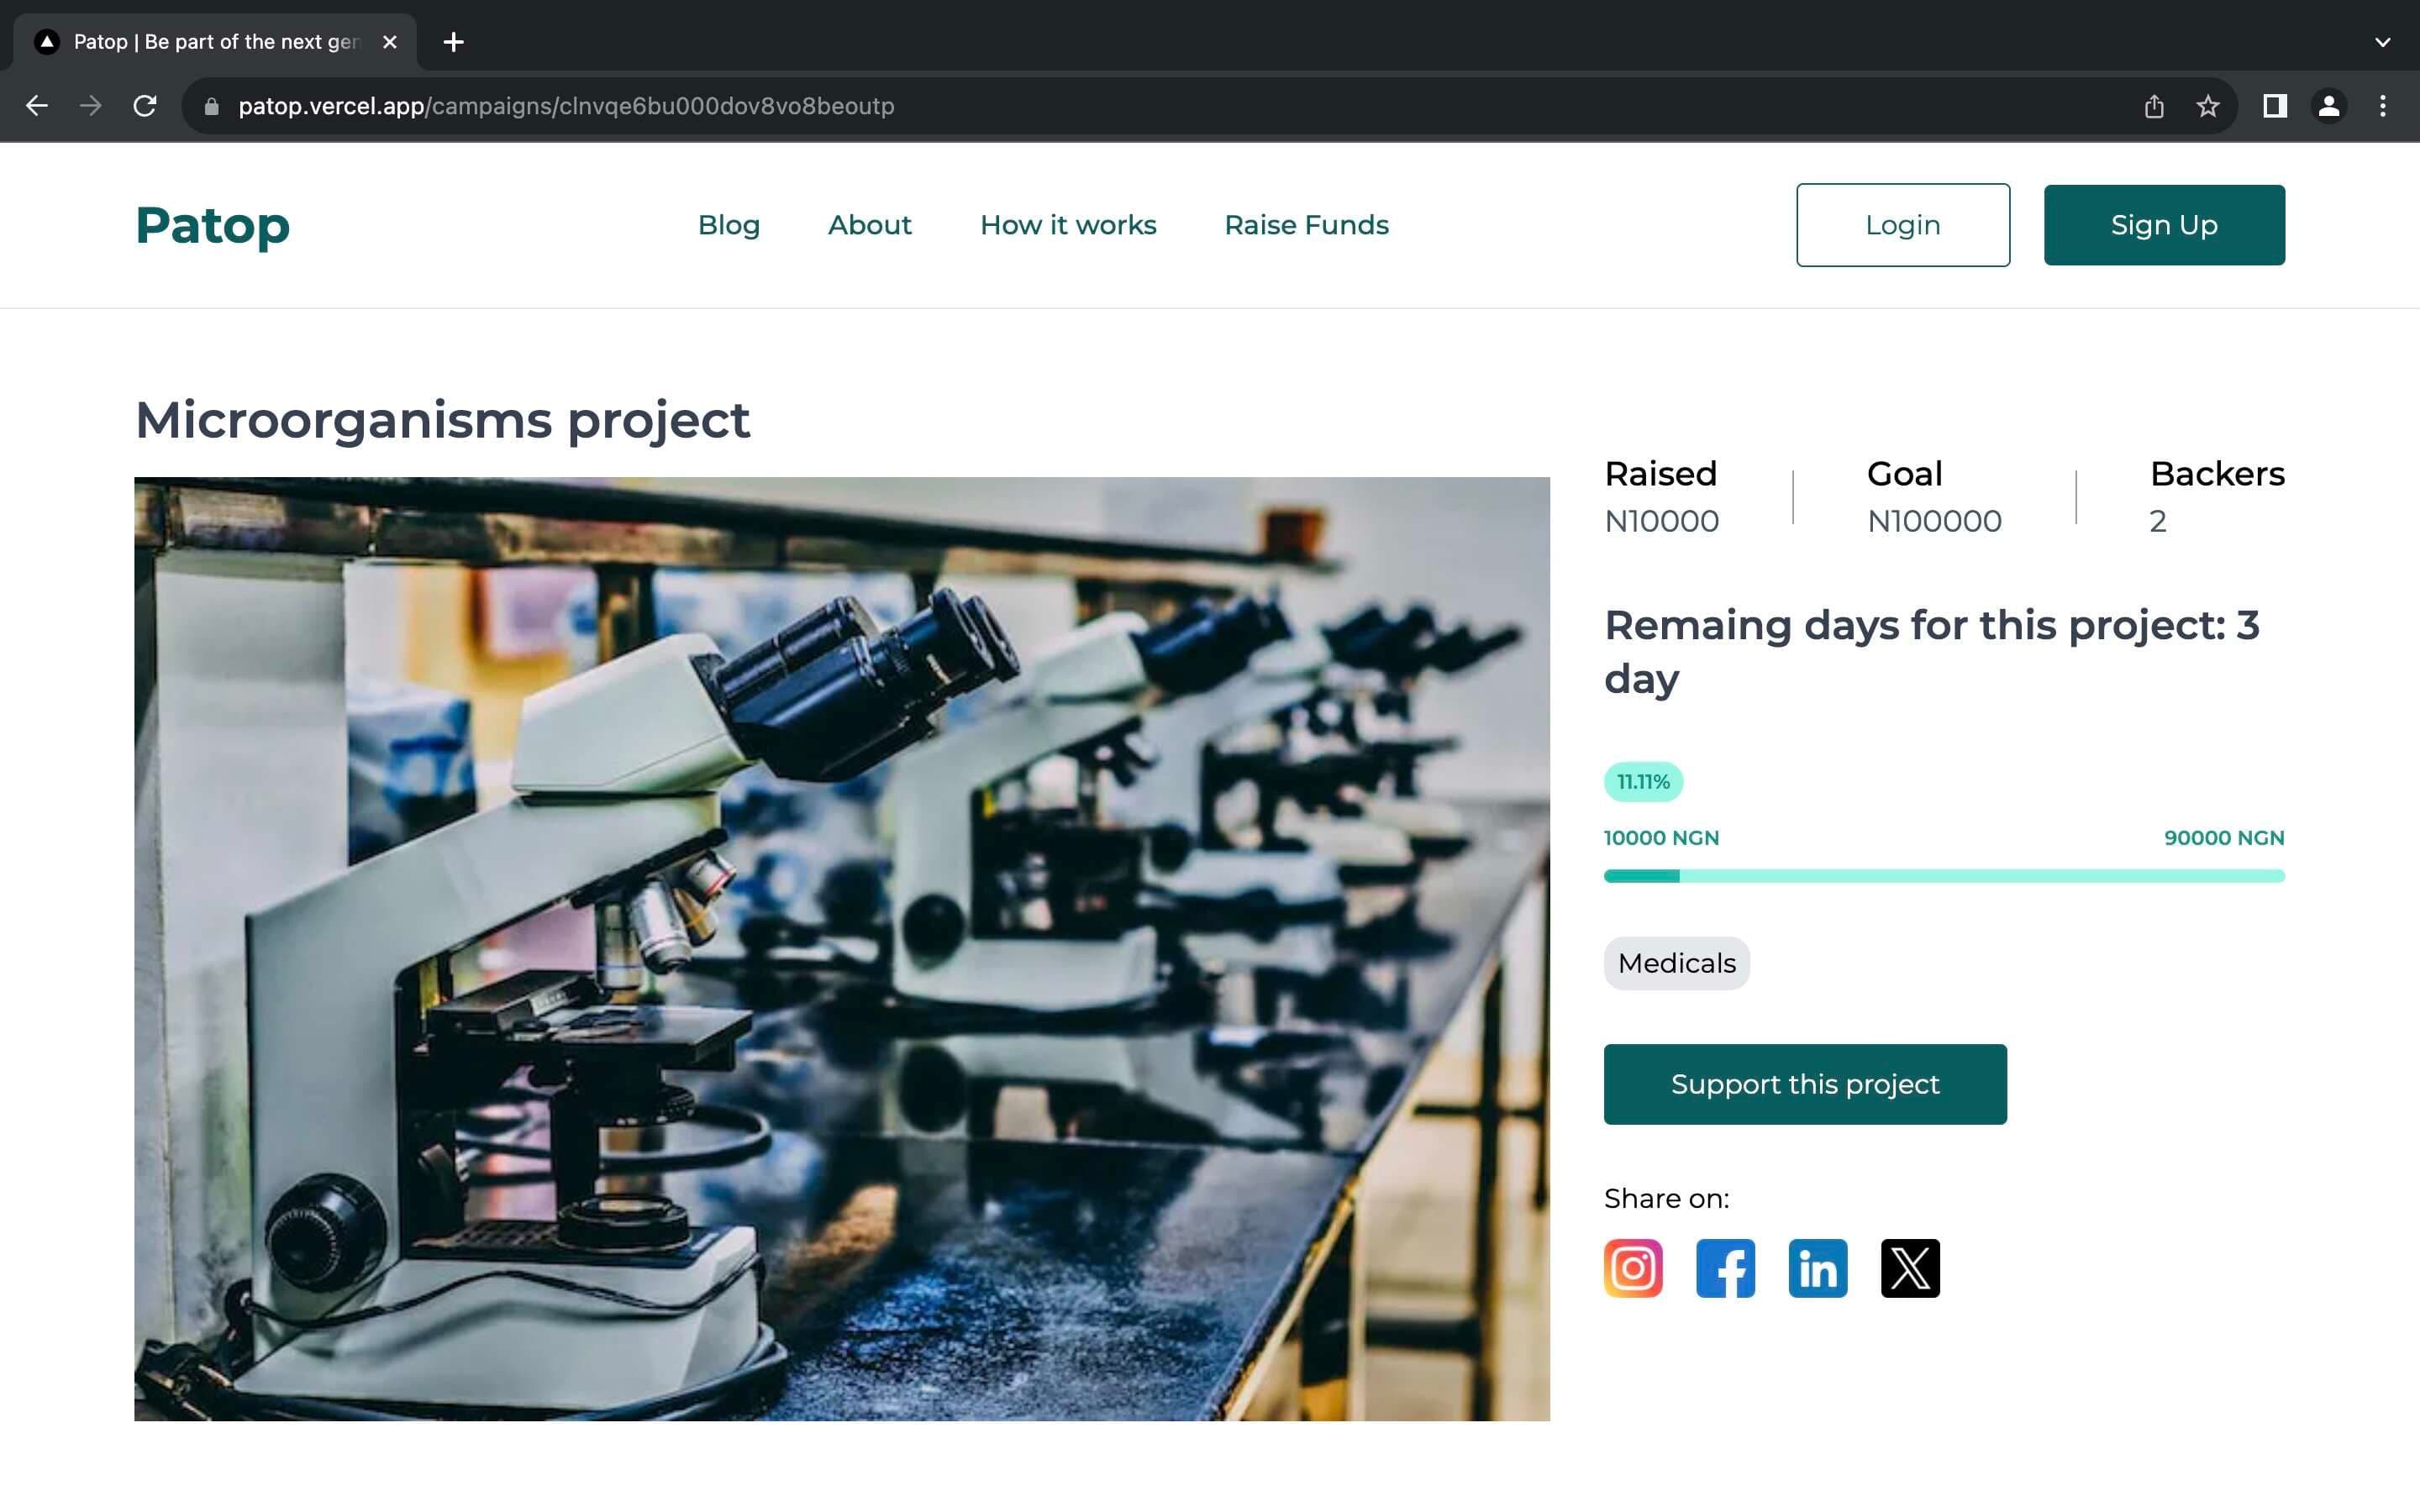Screen dimensions: 2420x1512
Task: Share campaign on X (Twitter)
Action: [x=1909, y=1268]
